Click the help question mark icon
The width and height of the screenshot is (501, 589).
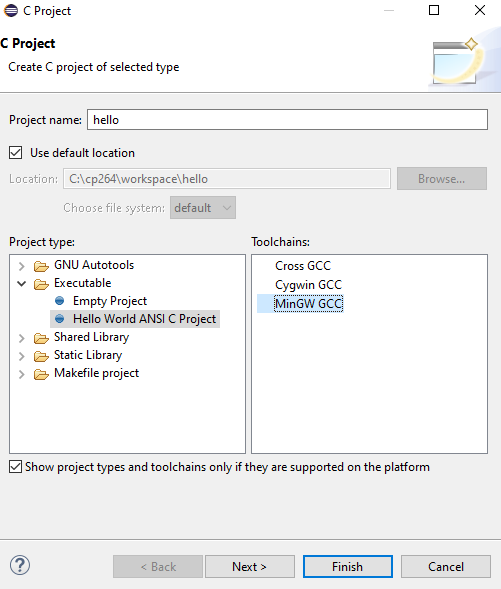[20, 565]
